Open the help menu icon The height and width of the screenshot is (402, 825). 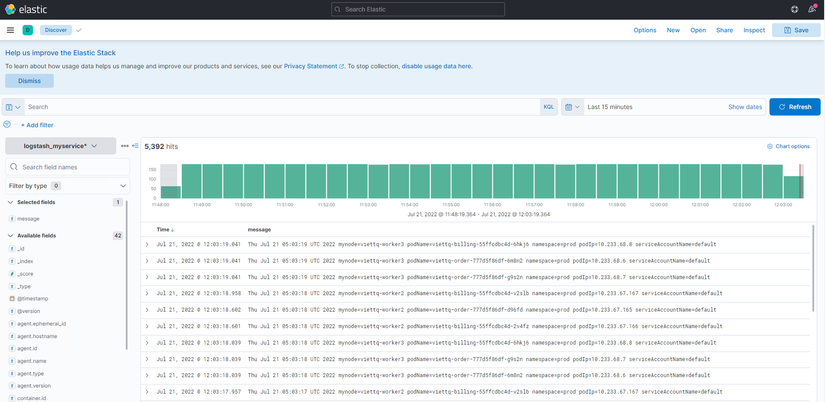tap(795, 9)
